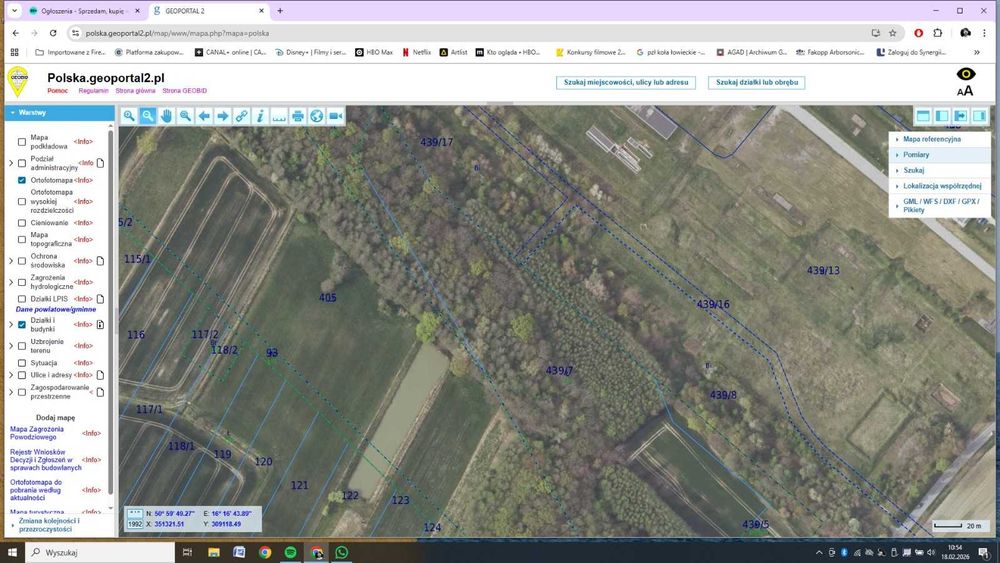Screen dimensions: 1000x563
Task: Click Szukaj miejscowości, ulicy lub adresu button
Action: [x=626, y=82]
